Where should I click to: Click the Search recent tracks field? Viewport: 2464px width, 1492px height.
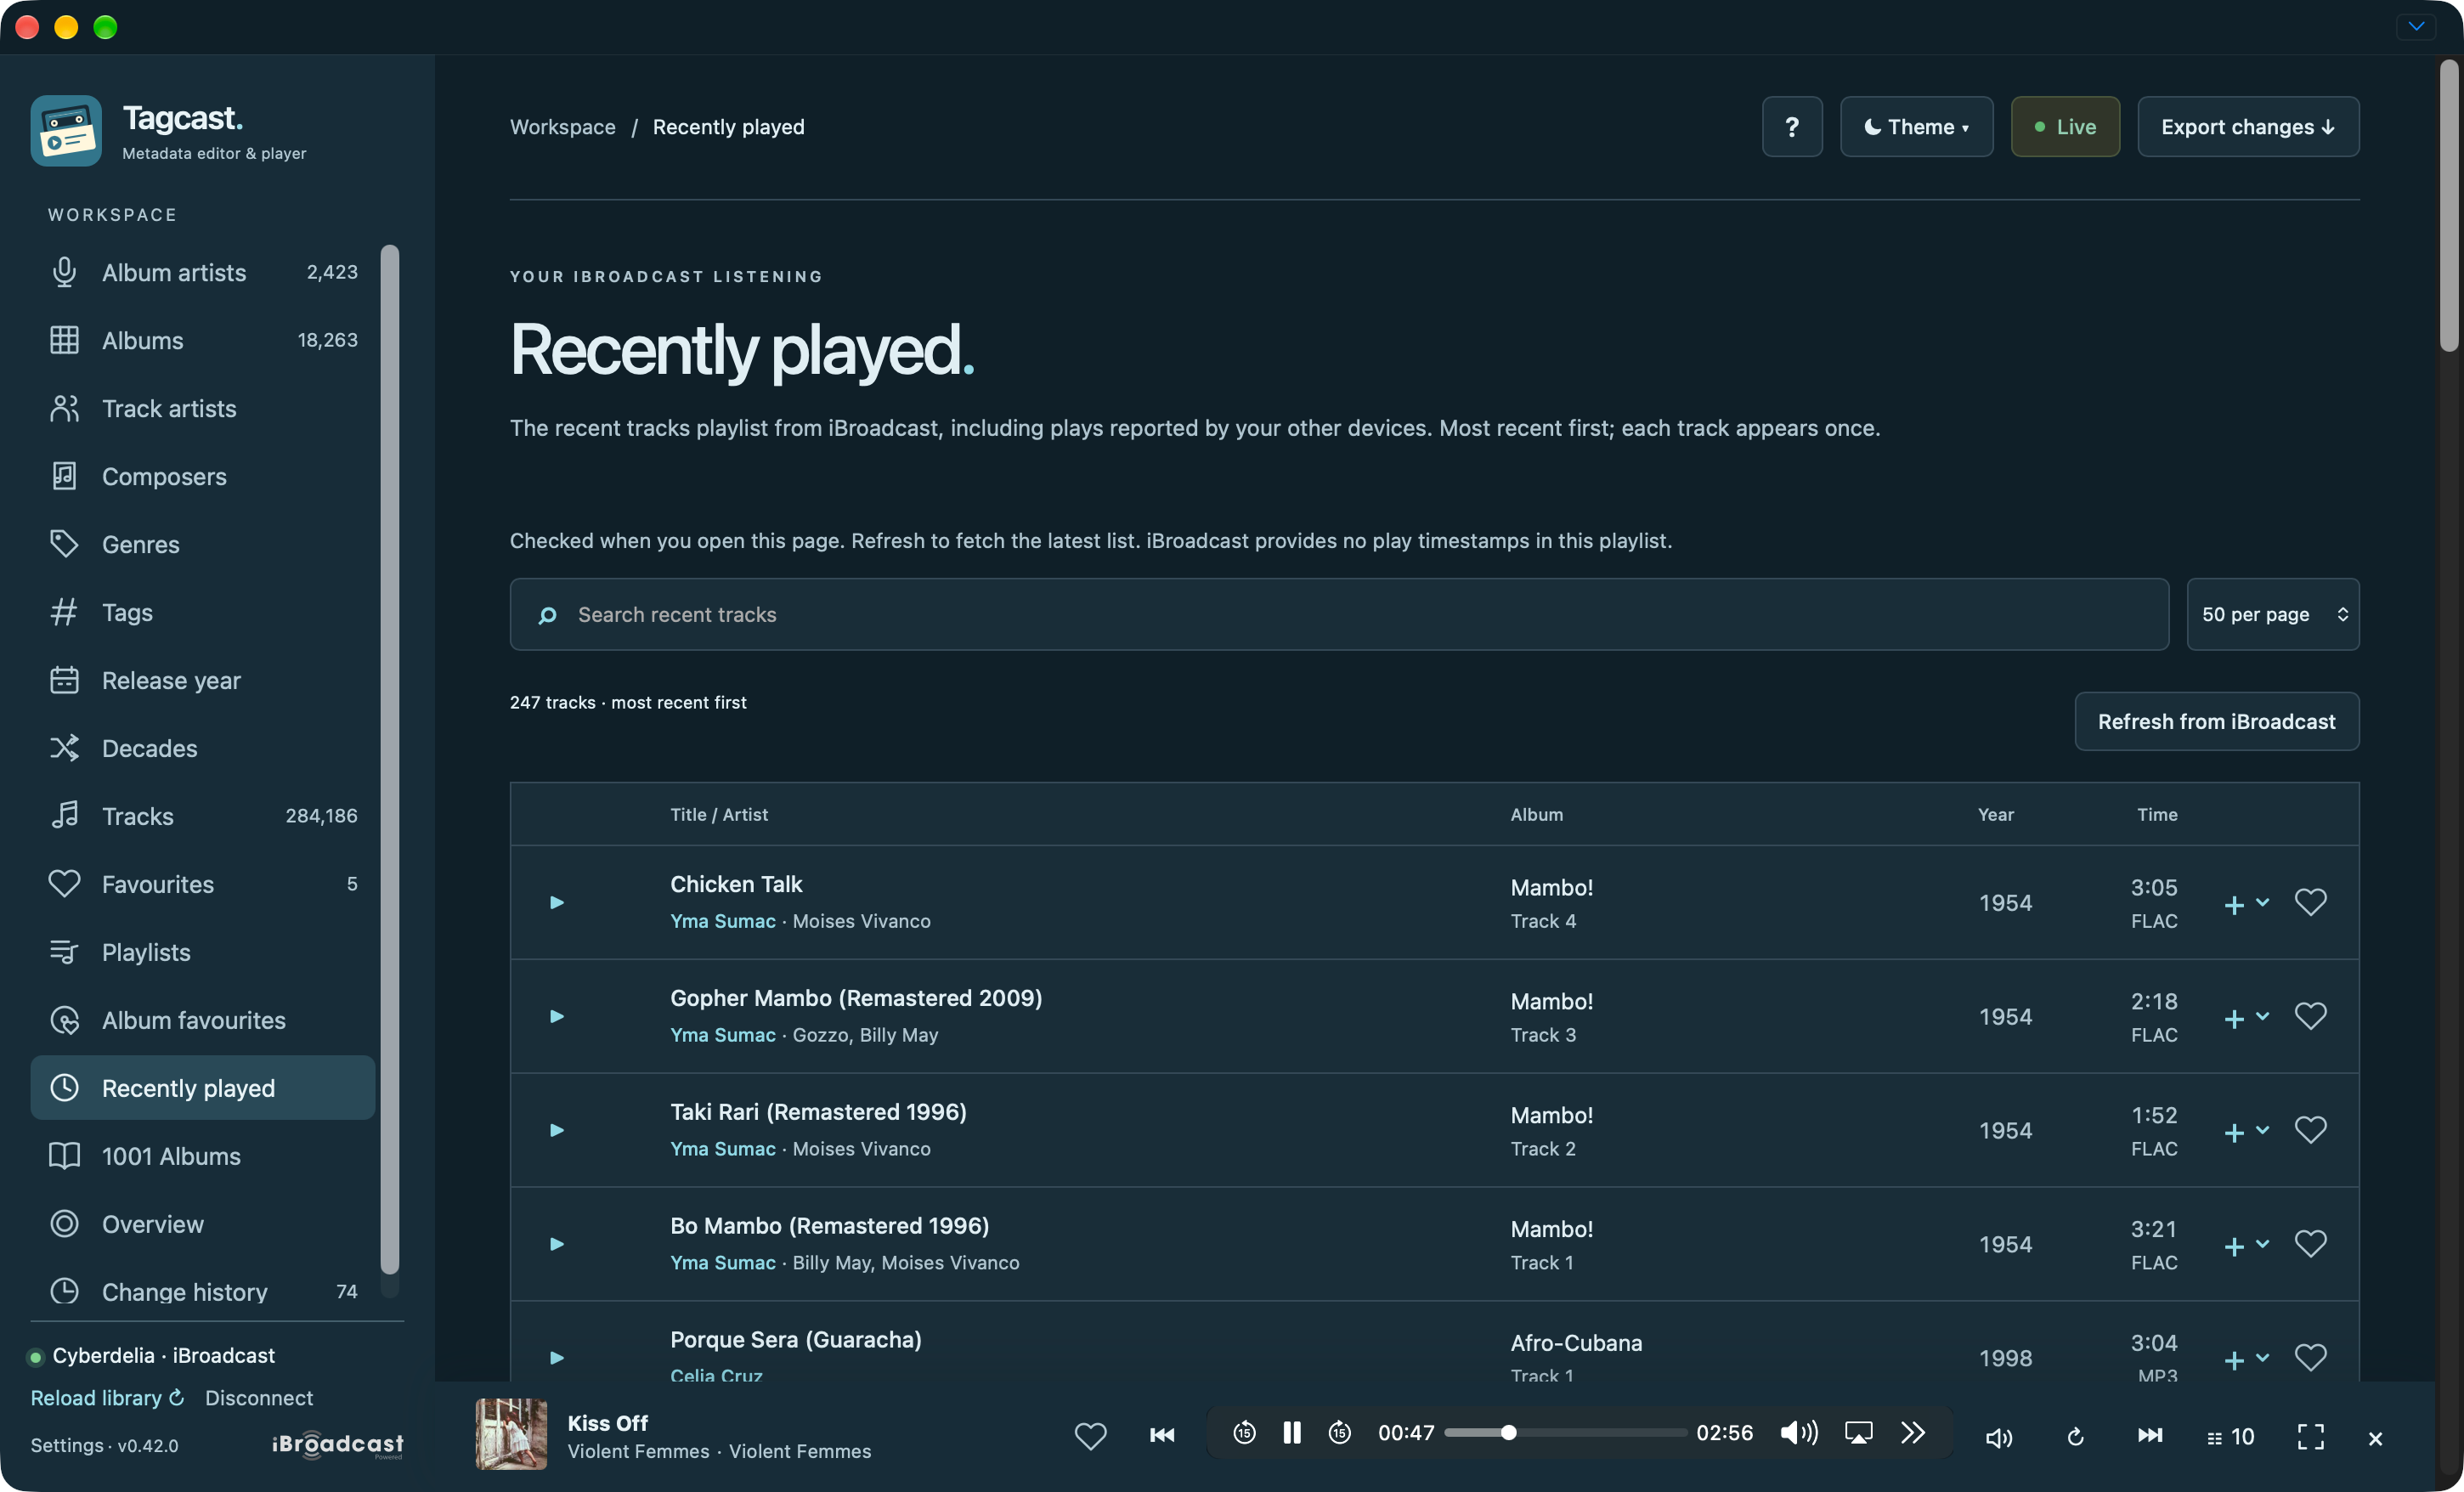pyautogui.click(x=1339, y=615)
